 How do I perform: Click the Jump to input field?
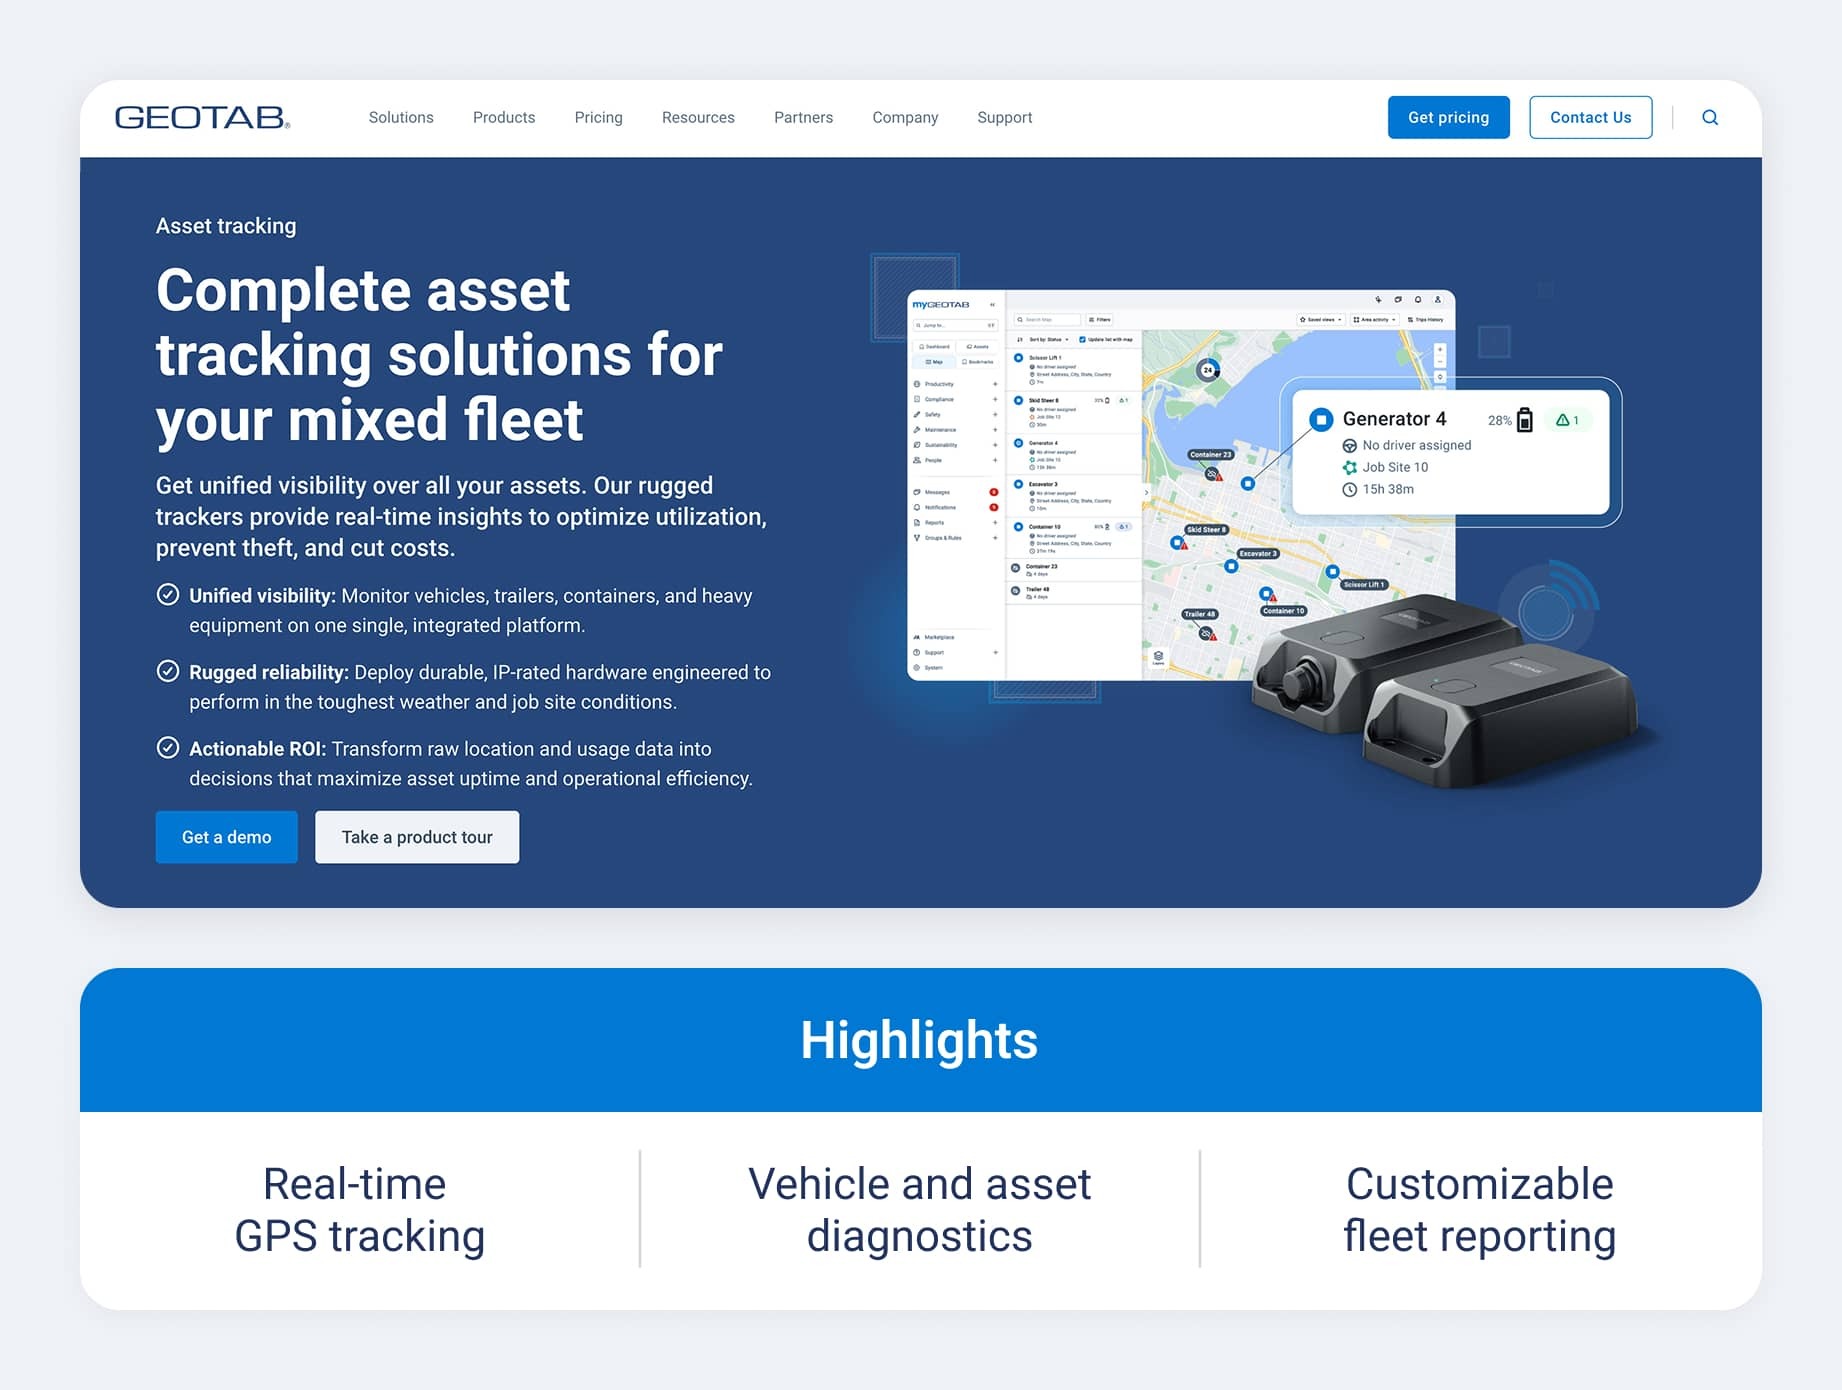pyautogui.click(x=955, y=325)
